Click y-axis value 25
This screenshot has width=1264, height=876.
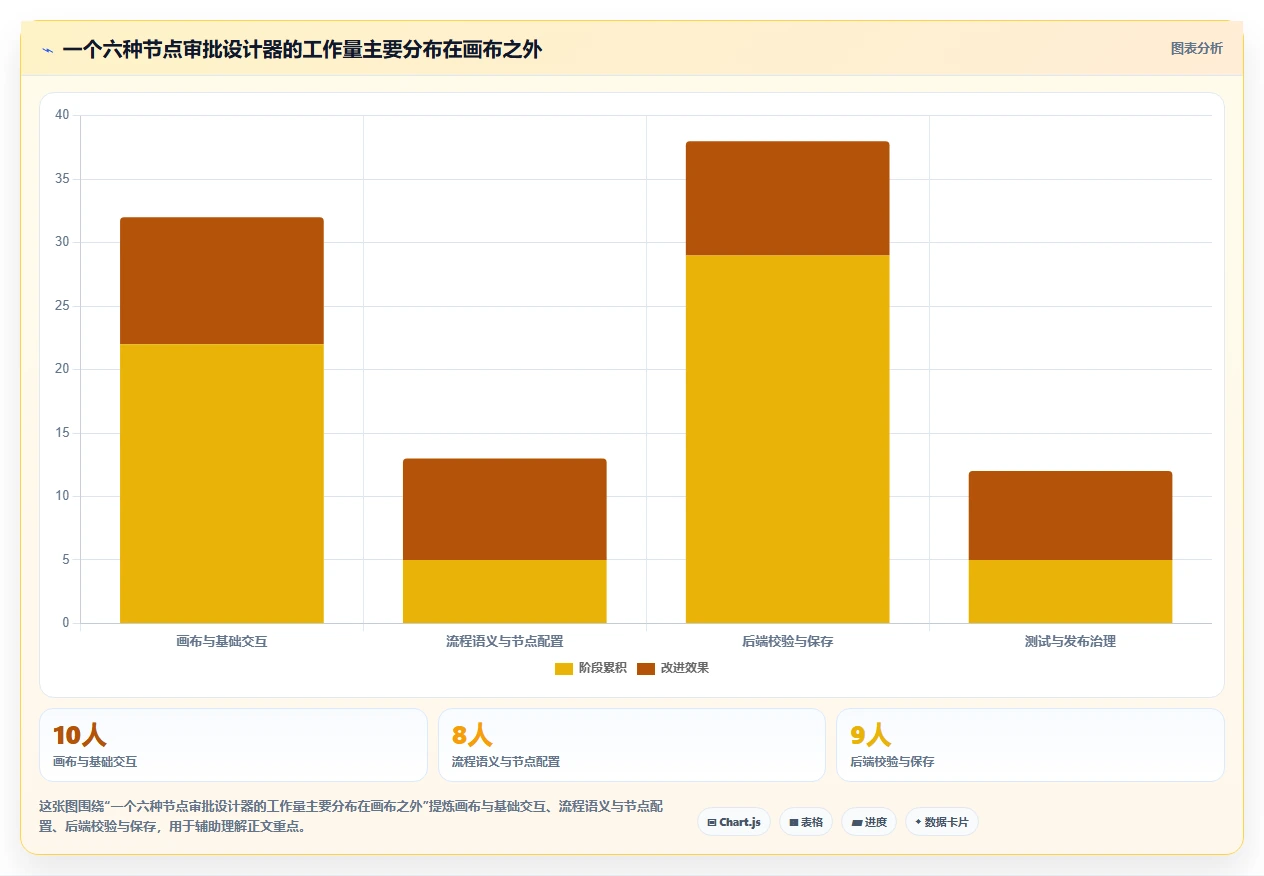[x=62, y=306]
